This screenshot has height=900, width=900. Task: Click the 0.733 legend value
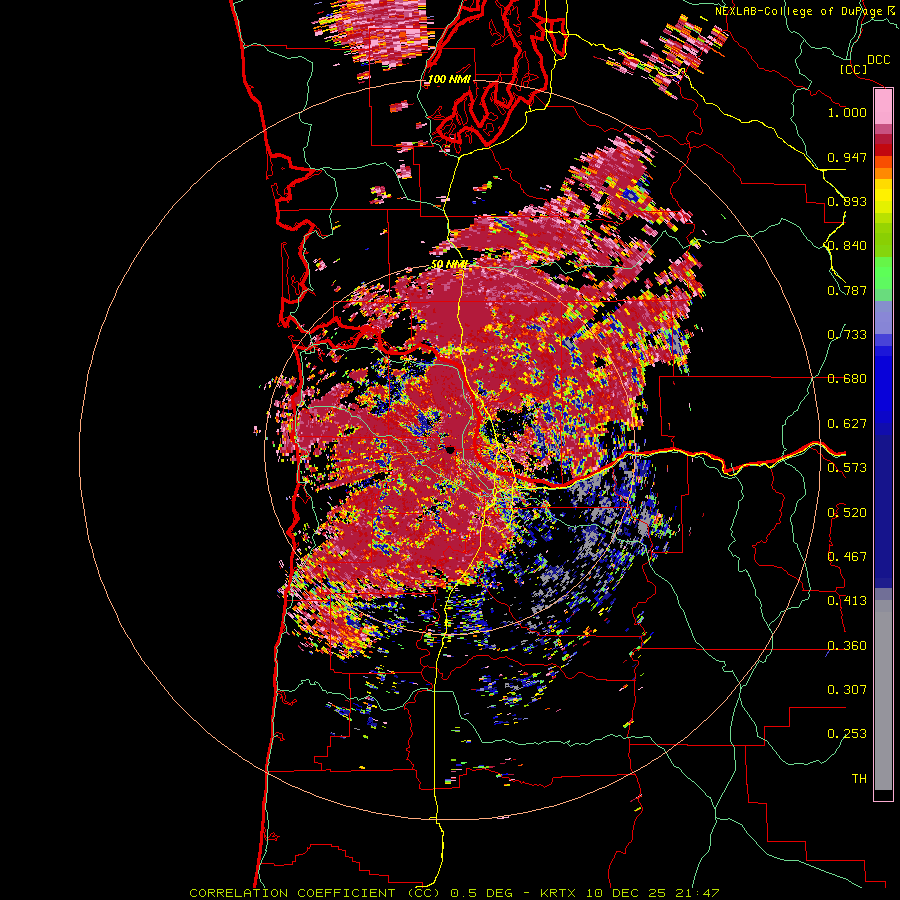(x=847, y=335)
